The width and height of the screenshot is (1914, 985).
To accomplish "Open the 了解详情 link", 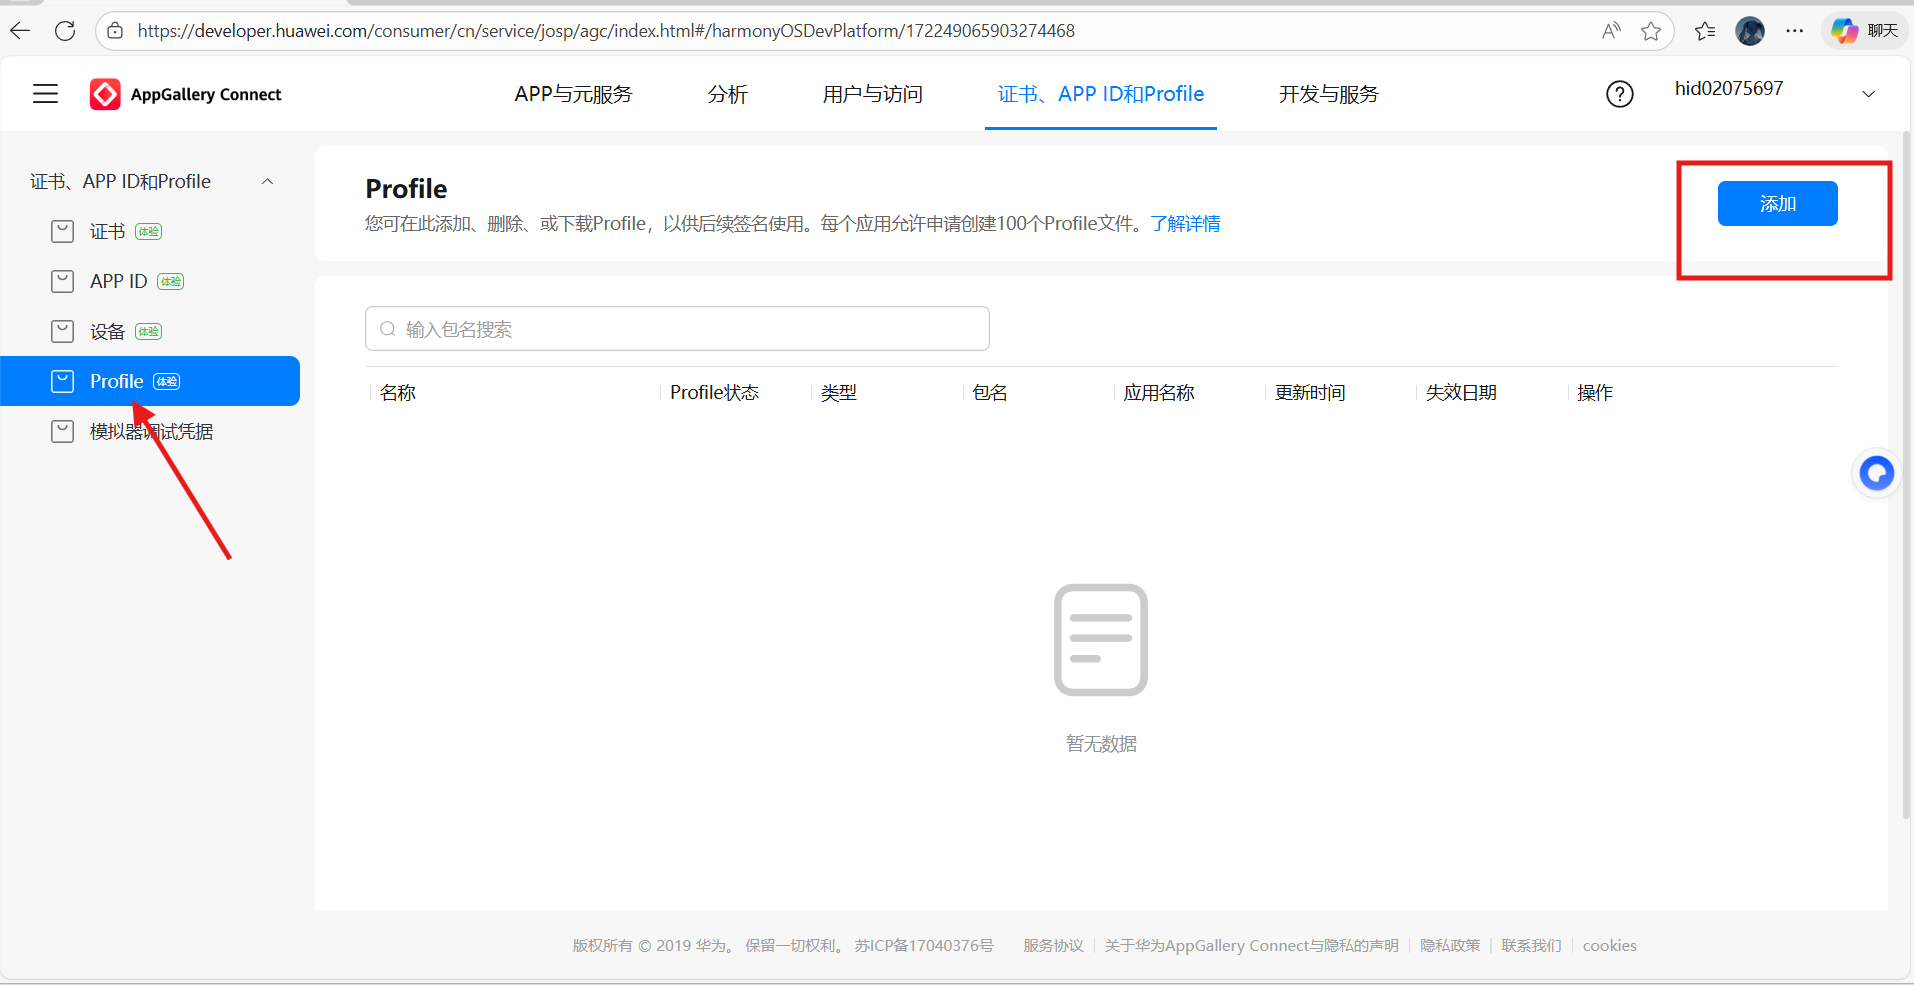I will click(1185, 223).
